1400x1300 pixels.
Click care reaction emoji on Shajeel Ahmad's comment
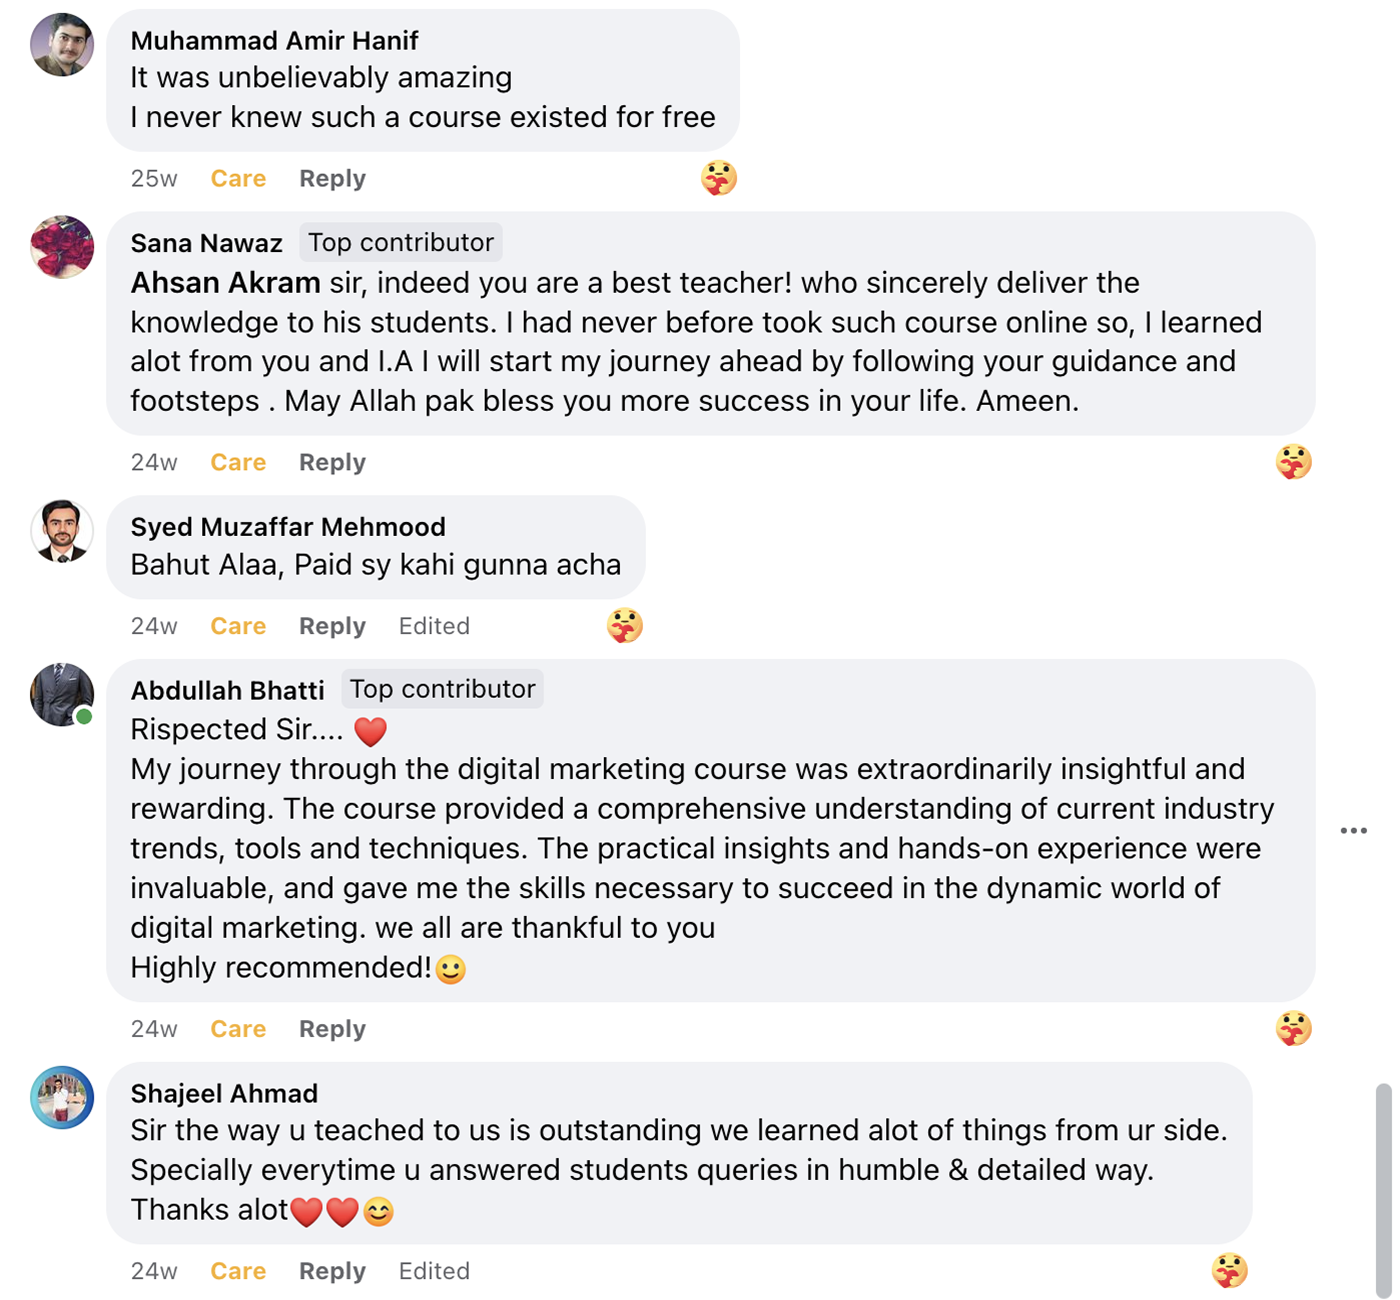(x=1229, y=1270)
